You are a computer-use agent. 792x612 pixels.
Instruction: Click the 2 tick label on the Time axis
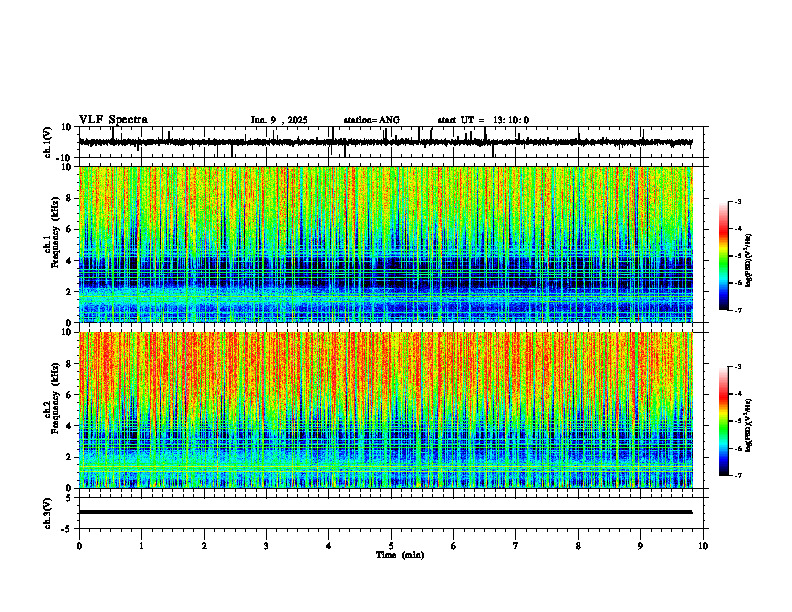click(x=204, y=546)
